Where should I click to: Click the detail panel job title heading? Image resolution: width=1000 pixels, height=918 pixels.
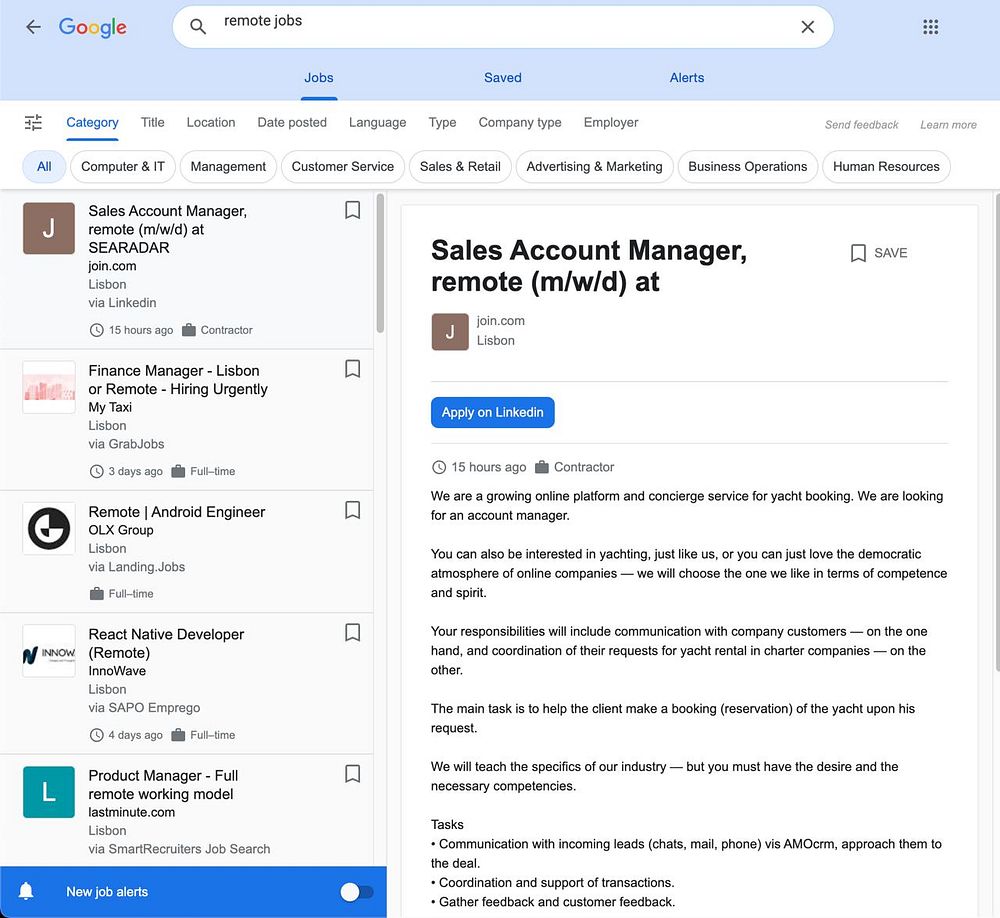click(x=589, y=265)
